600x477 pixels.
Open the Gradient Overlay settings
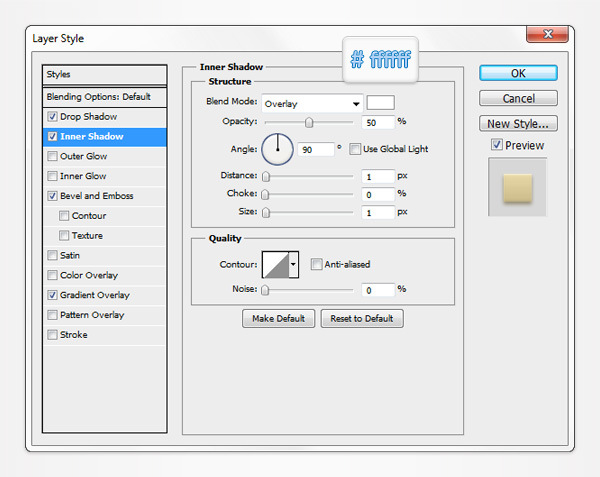(x=94, y=295)
